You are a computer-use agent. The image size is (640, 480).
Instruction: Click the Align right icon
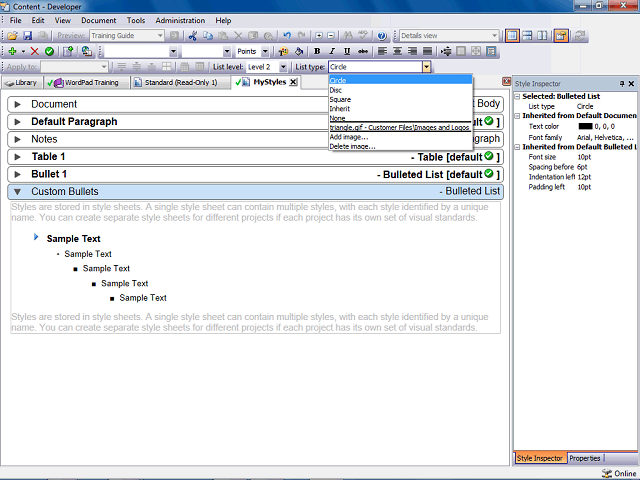412,51
